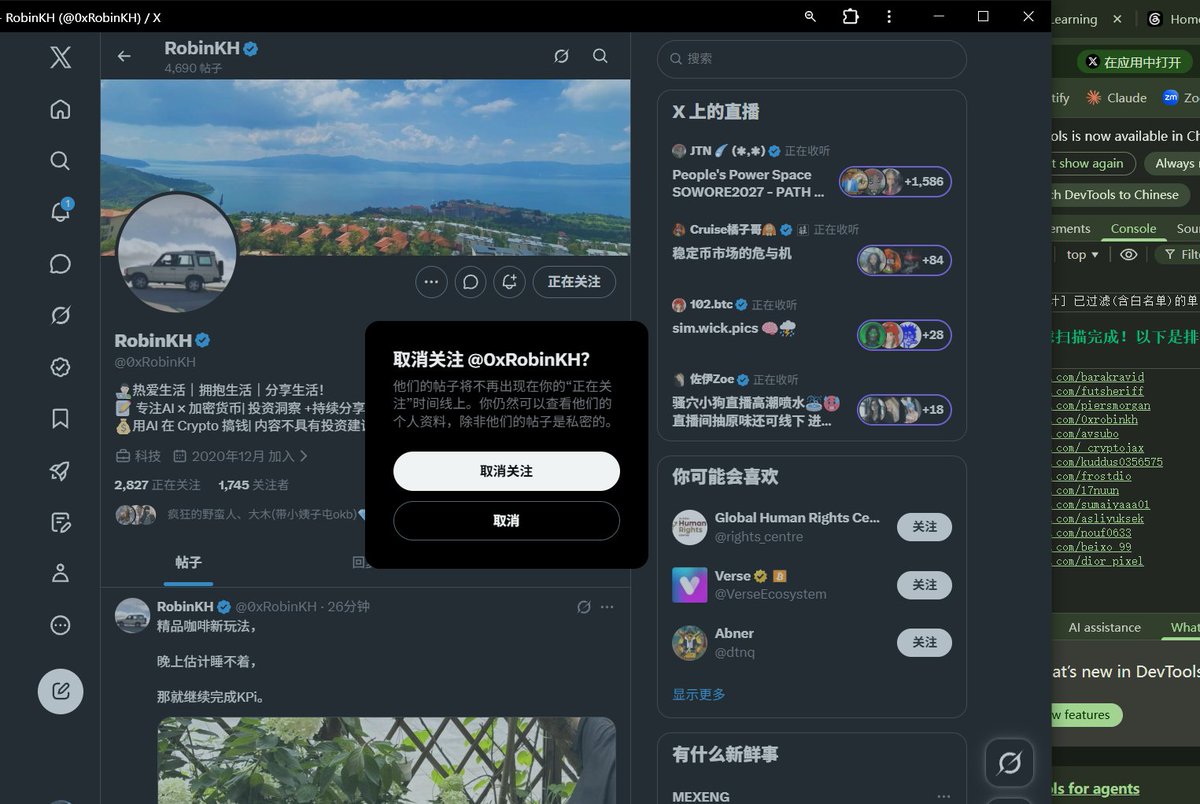The height and width of the screenshot is (804, 1200).
Task: Click DevTools to Chinese switch button
Action: [x=1120, y=195]
